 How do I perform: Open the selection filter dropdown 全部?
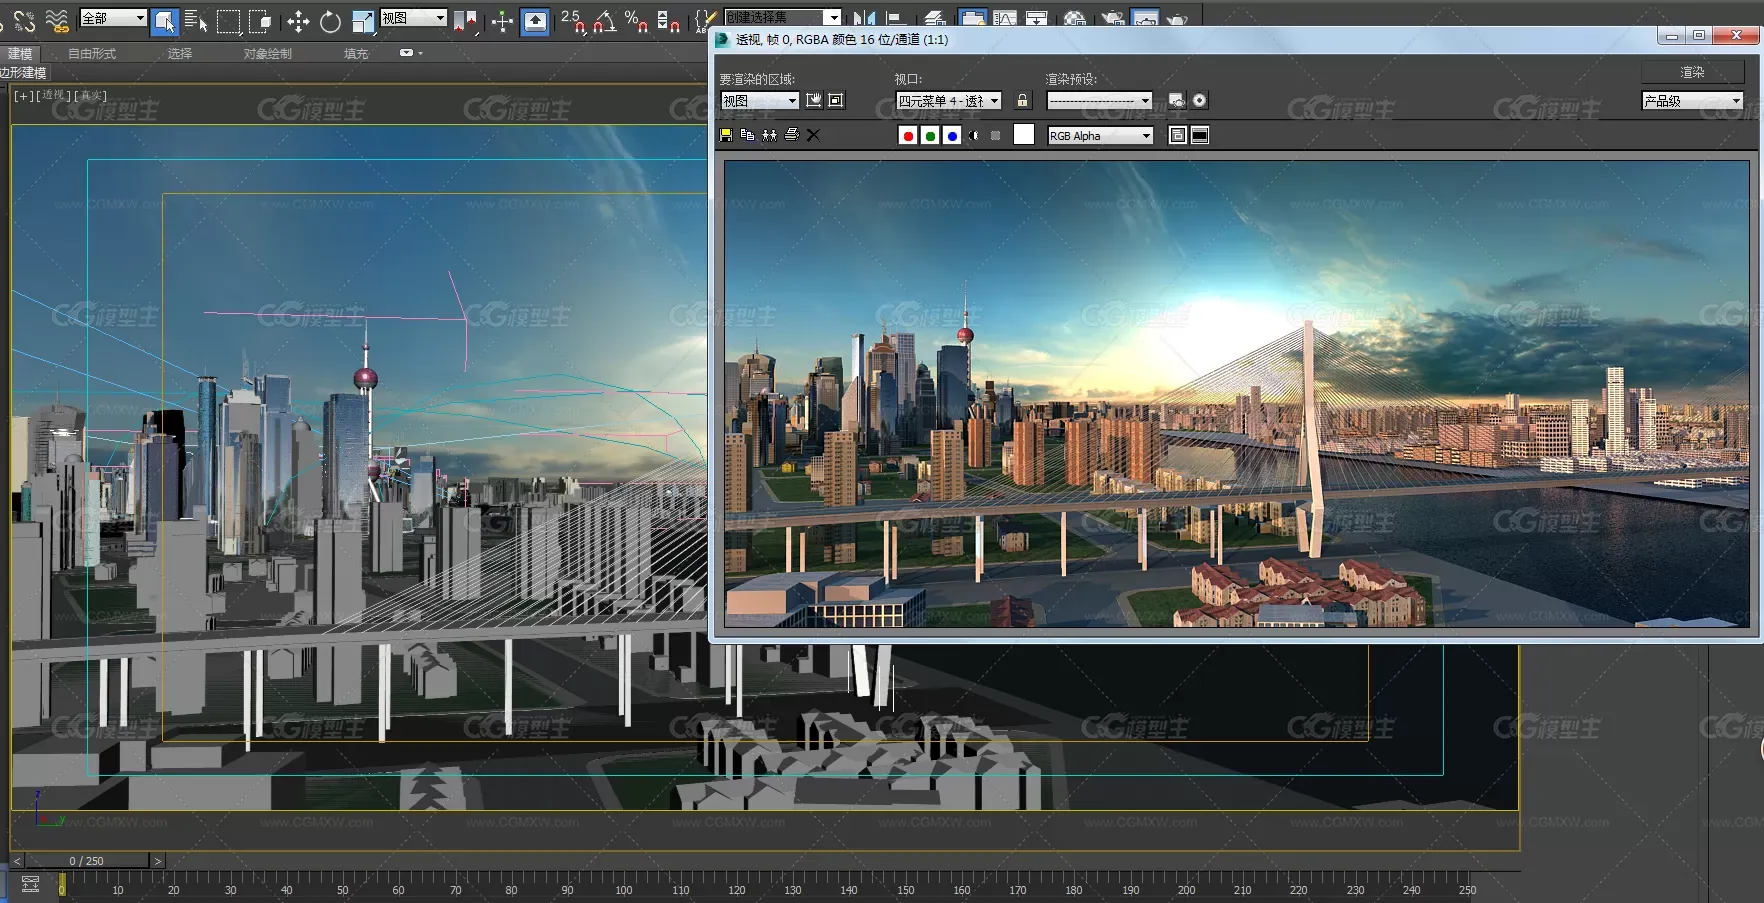tap(113, 18)
